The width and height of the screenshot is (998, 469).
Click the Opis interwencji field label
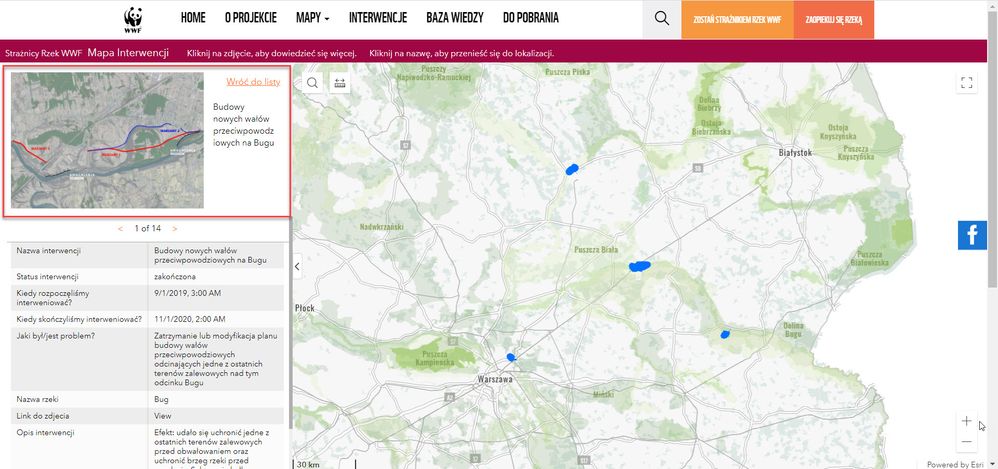pos(45,433)
